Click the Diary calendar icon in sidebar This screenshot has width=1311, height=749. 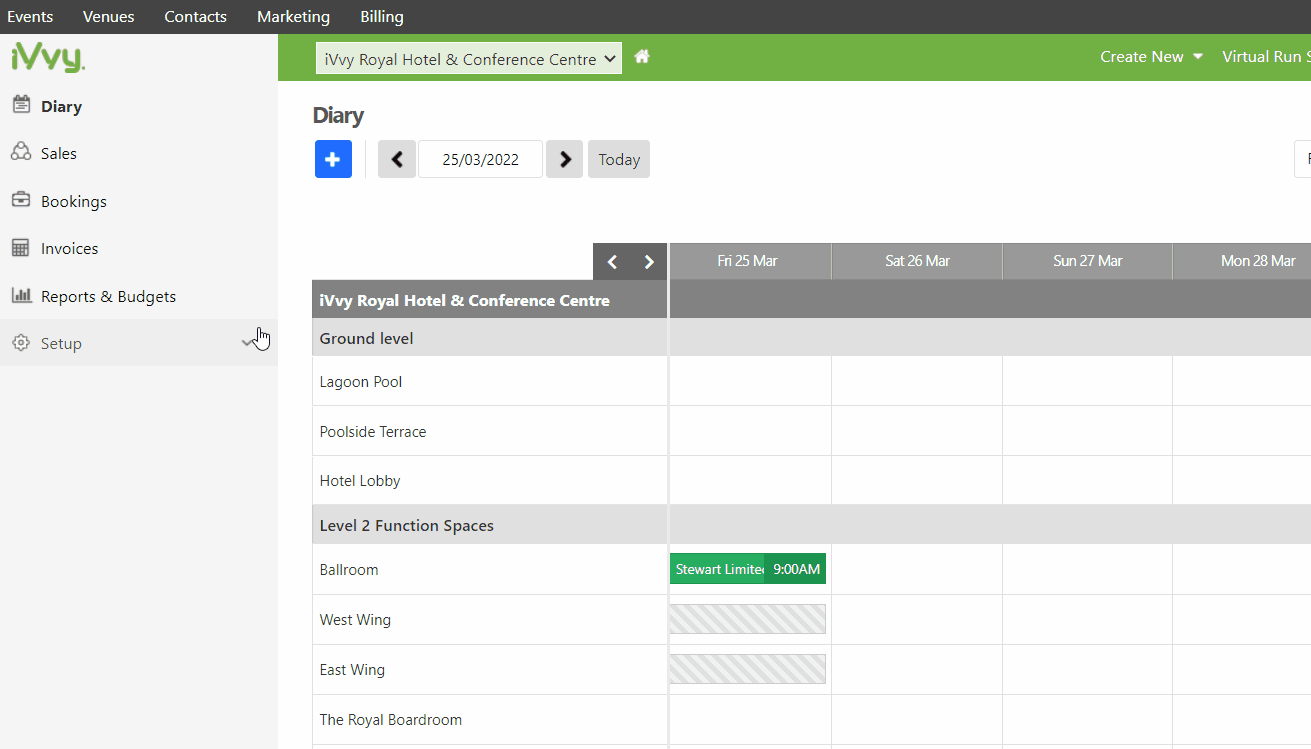coord(20,105)
